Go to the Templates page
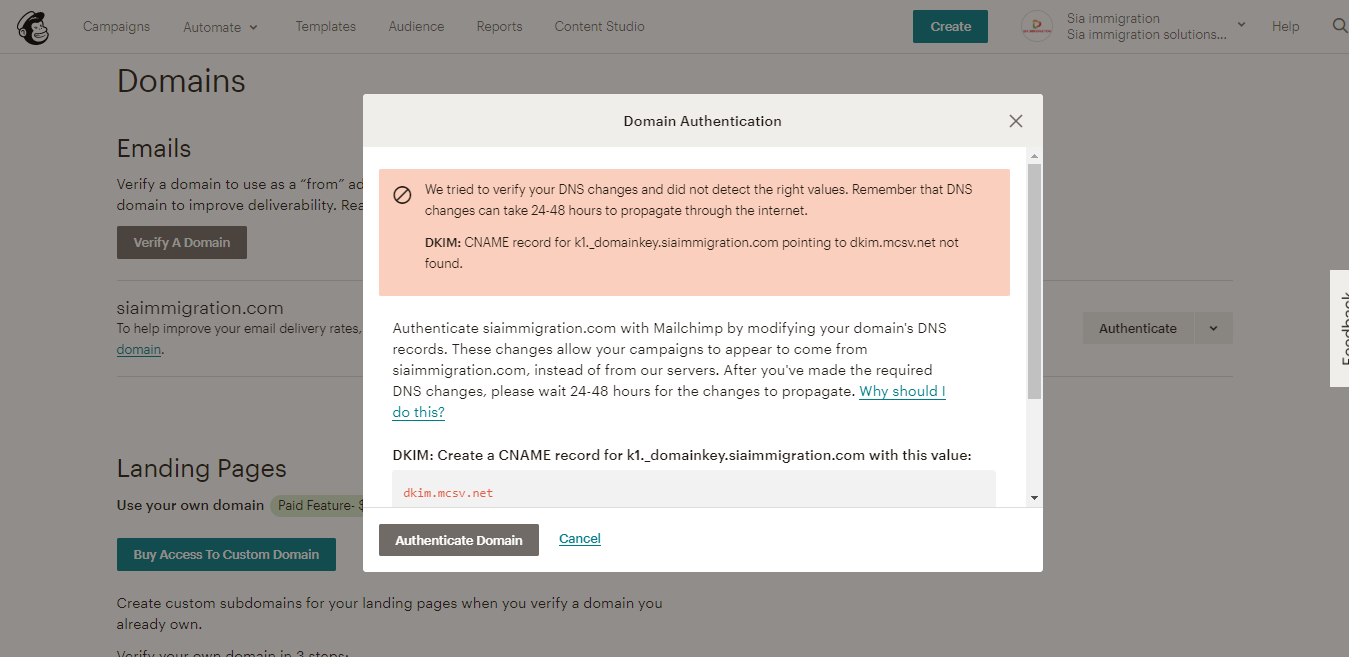The height and width of the screenshot is (657, 1349). [x=325, y=26]
